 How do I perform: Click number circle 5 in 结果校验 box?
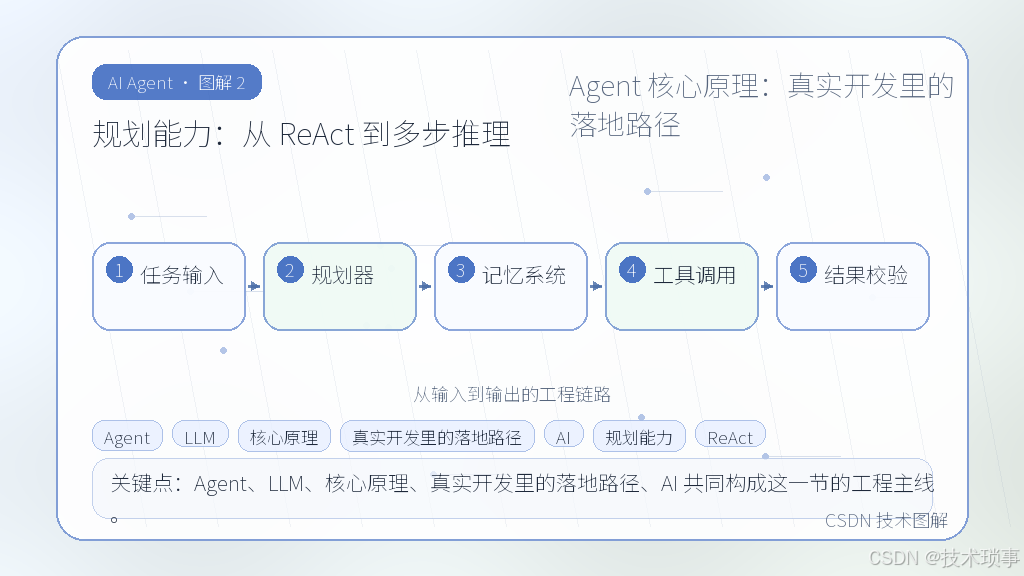803,270
